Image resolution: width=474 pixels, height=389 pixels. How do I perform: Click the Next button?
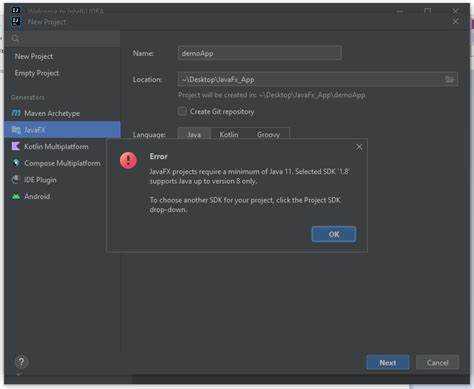coord(388,363)
